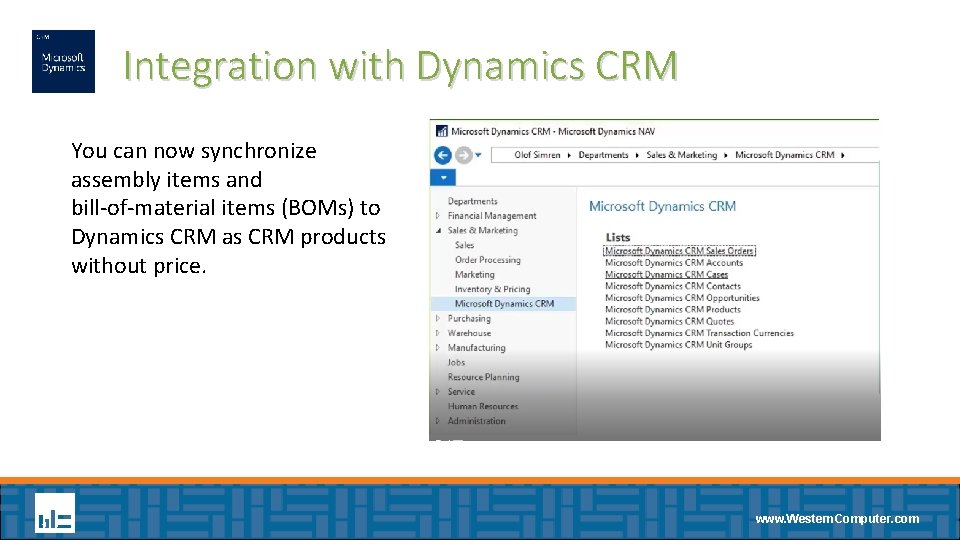Open Microsoft Dynamics CRM Unit Groups list
Viewport: 960px width, 540px height.
point(678,345)
